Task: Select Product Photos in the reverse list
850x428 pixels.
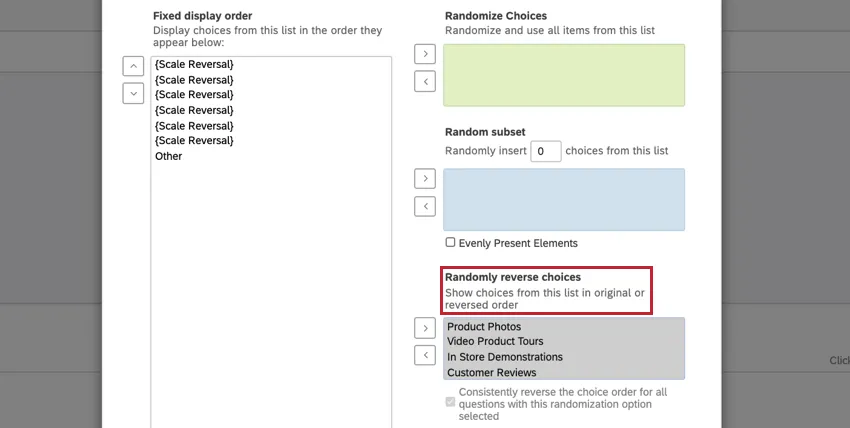Action: (x=484, y=327)
